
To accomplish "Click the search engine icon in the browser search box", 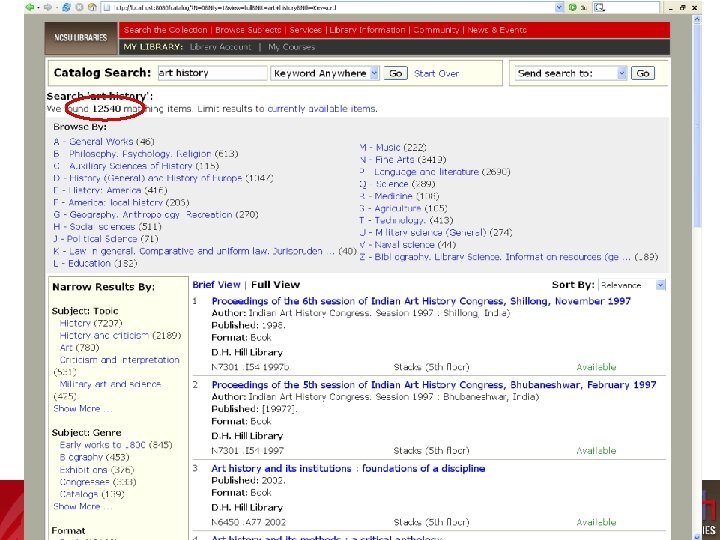I will click(x=599, y=7).
